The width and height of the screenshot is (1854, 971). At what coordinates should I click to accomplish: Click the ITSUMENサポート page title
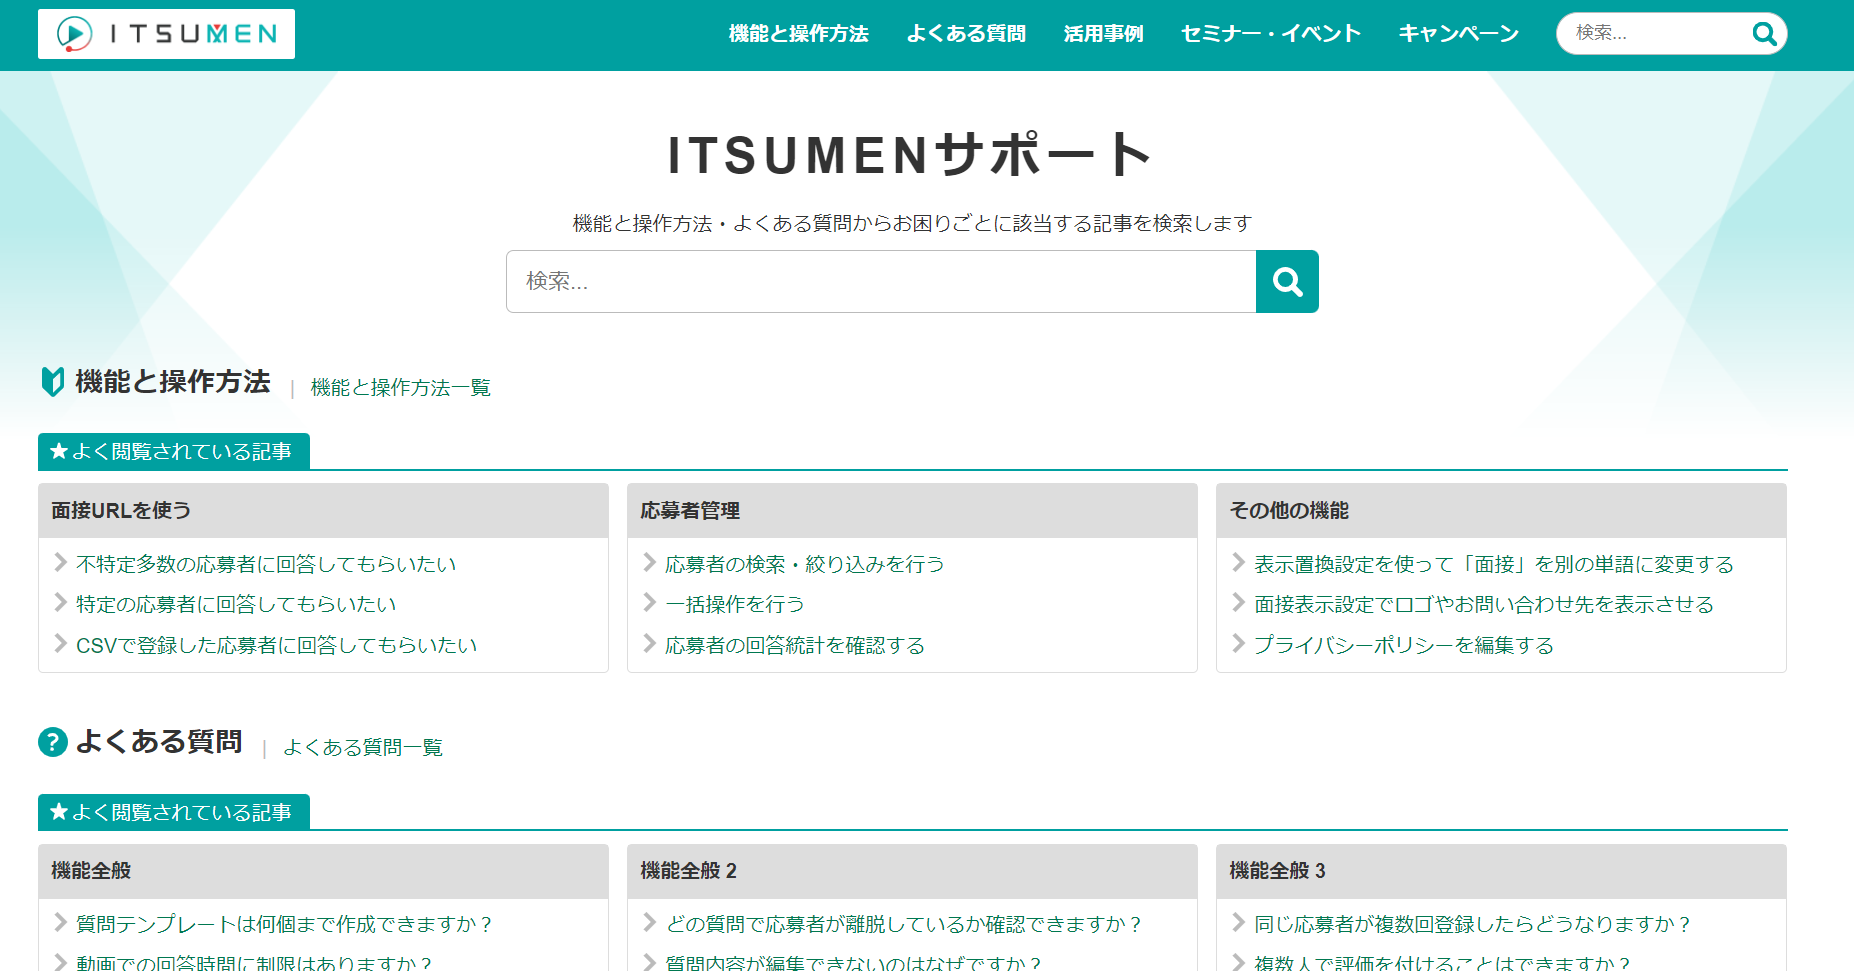click(x=911, y=155)
